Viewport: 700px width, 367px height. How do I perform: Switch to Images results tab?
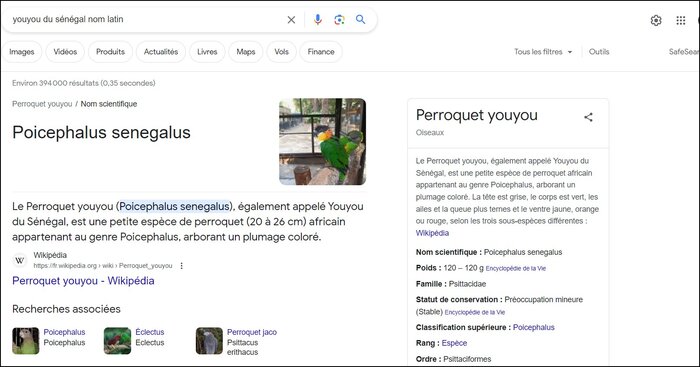[22, 52]
